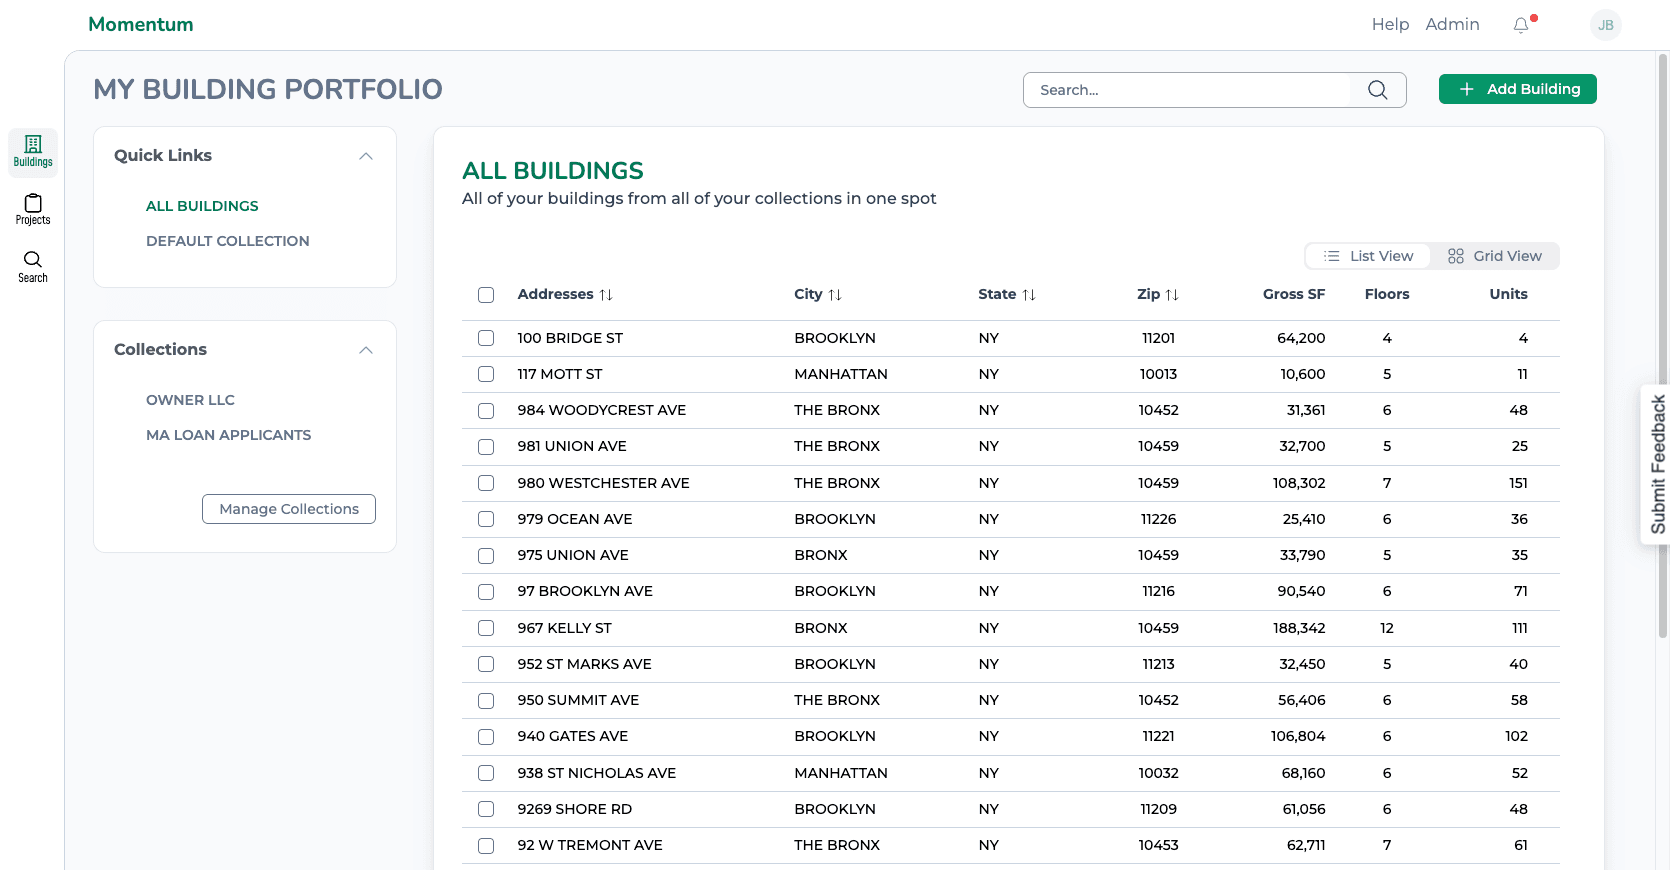Click the Gross SF column header
Viewport: 1670px width, 870px height.
[1294, 294]
